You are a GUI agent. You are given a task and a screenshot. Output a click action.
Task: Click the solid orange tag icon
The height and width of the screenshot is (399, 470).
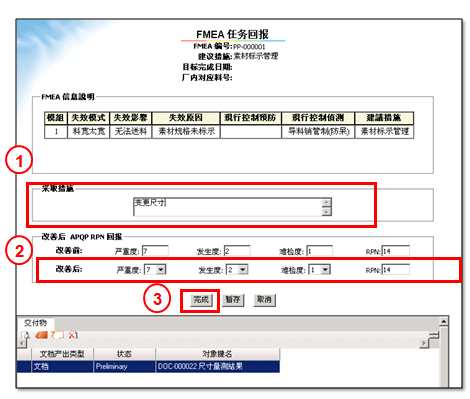click(41, 335)
